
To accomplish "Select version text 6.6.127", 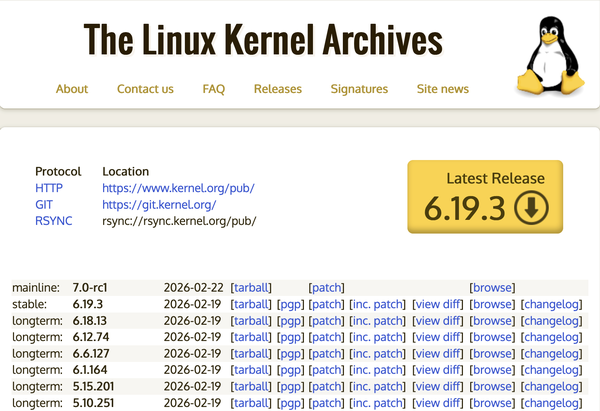I will pos(91,354).
